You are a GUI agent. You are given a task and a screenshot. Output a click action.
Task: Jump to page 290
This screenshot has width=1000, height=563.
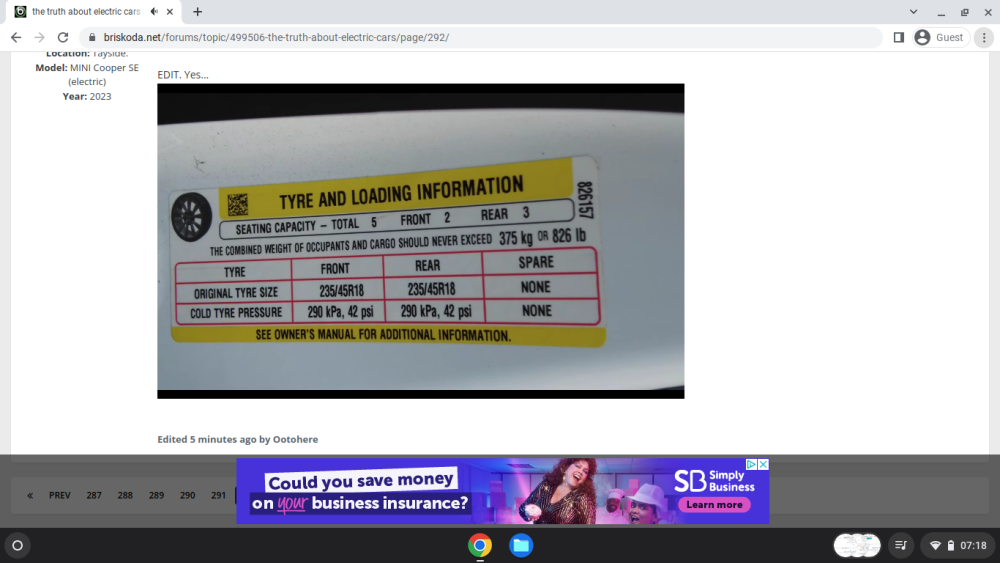pos(188,495)
